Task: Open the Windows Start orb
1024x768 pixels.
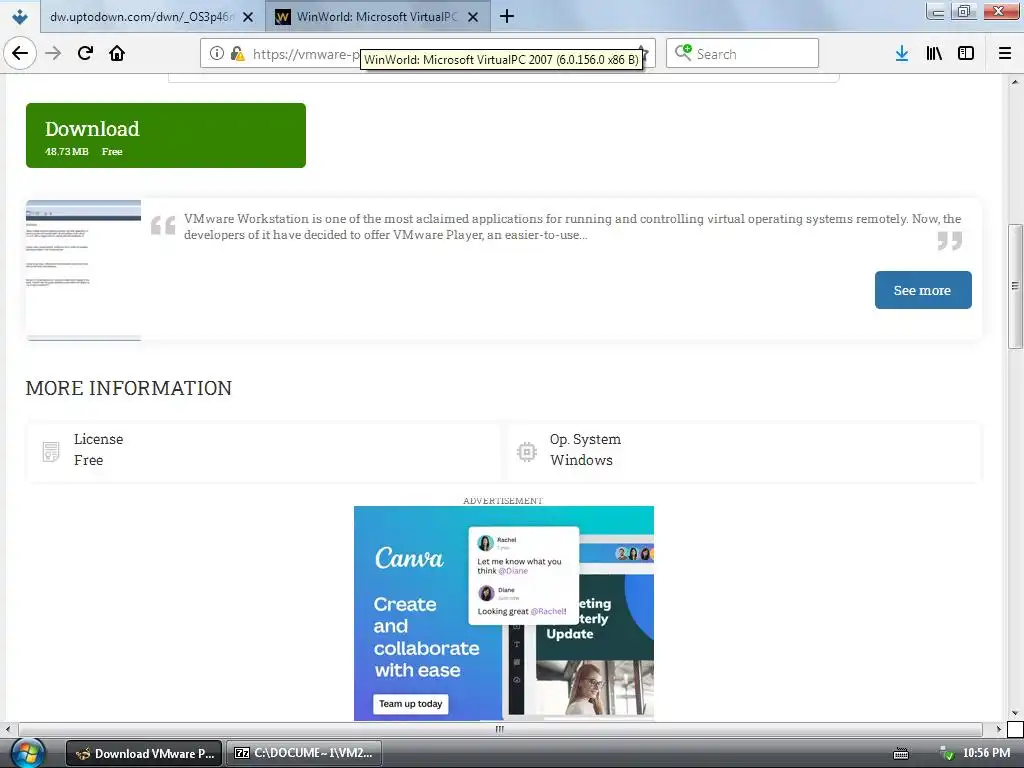Action: pos(27,753)
